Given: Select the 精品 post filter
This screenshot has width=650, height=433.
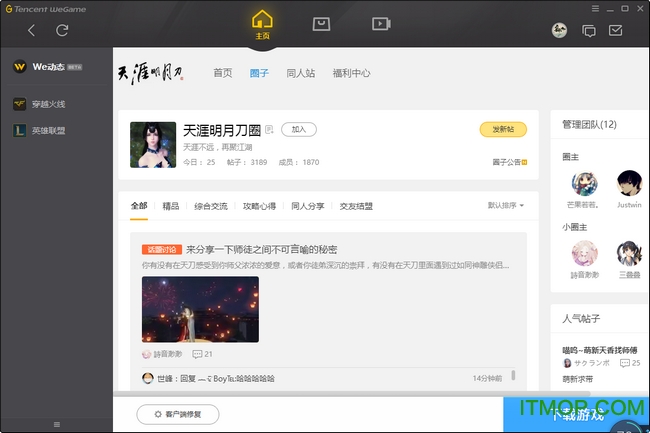Looking at the screenshot, I should tap(170, 206).
